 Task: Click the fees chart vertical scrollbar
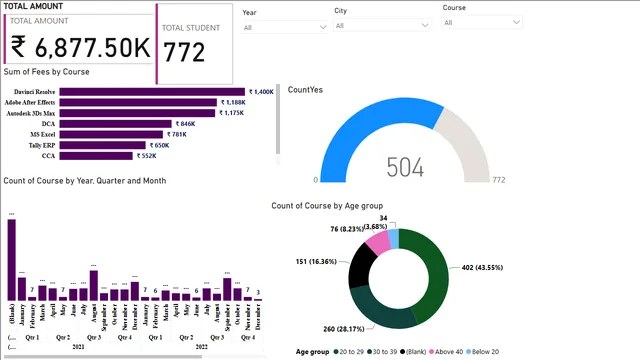278,119
